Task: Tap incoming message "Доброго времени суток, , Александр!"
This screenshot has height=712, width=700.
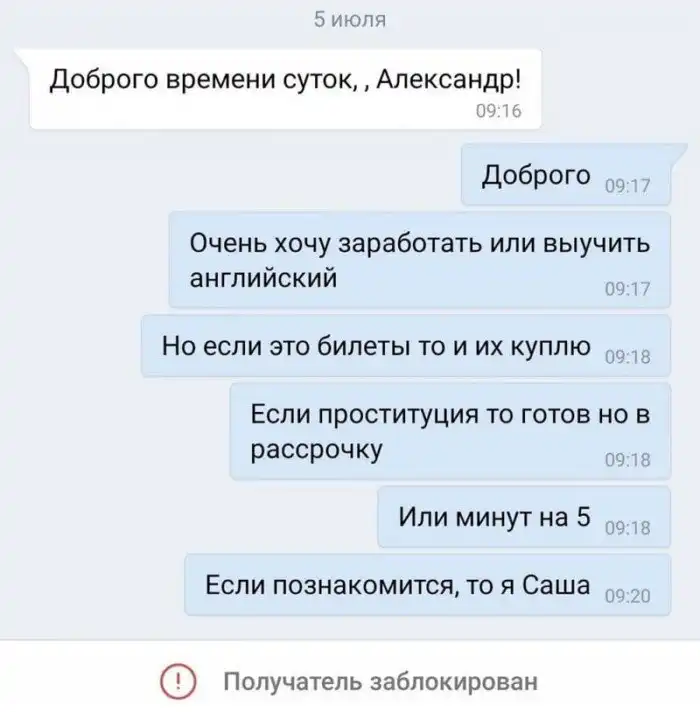Action: 286,89
